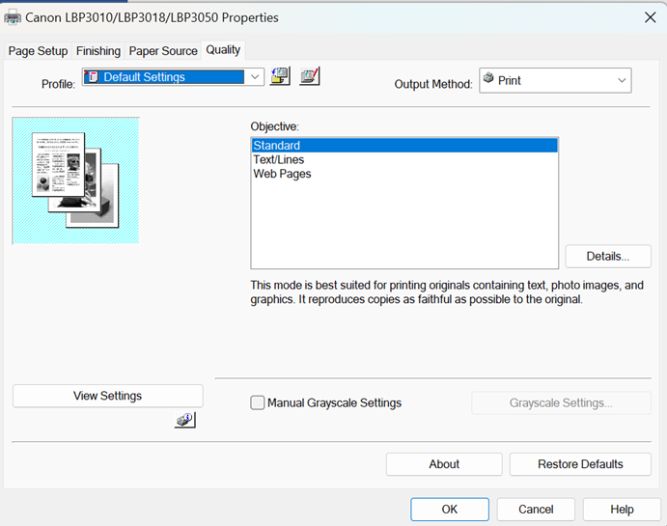Click the printer status icon below View Settings
This screenshot has height=526, width=667.
[x=185, y=420]
